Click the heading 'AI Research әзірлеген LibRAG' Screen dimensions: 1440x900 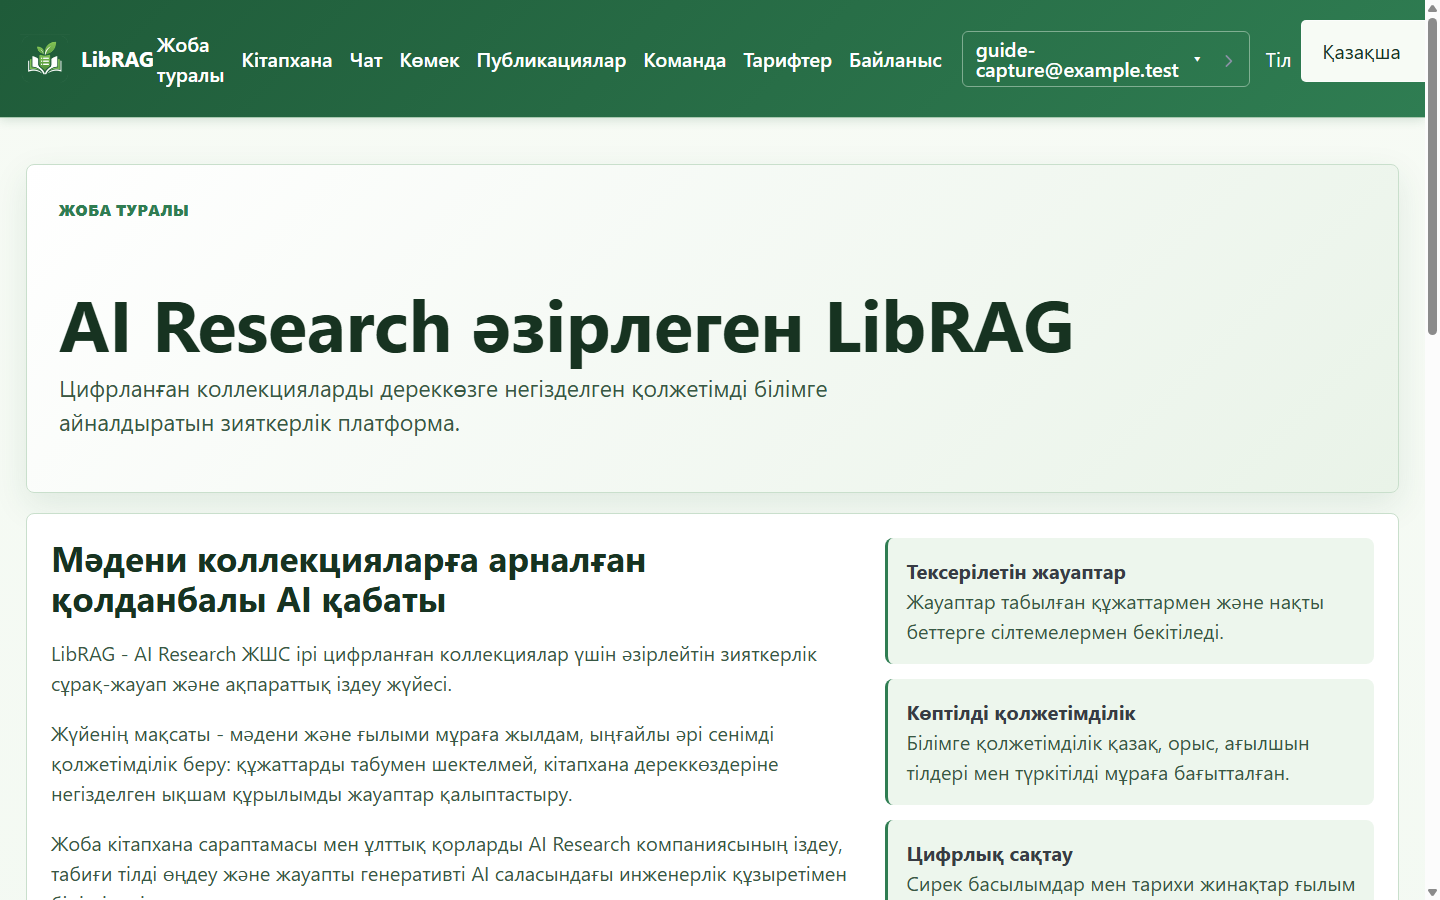coord(566,327)
